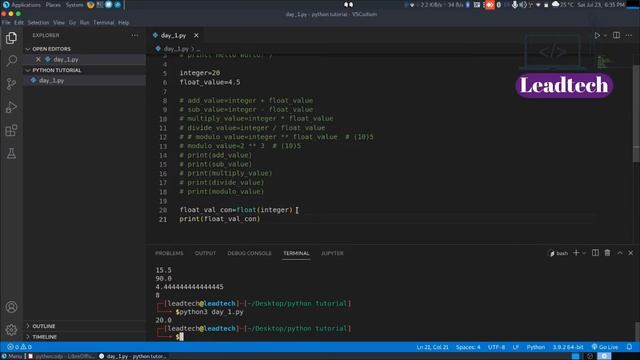640x360 pixels.
Task: Open the Places system menu
Action: (x=53, y=5)
